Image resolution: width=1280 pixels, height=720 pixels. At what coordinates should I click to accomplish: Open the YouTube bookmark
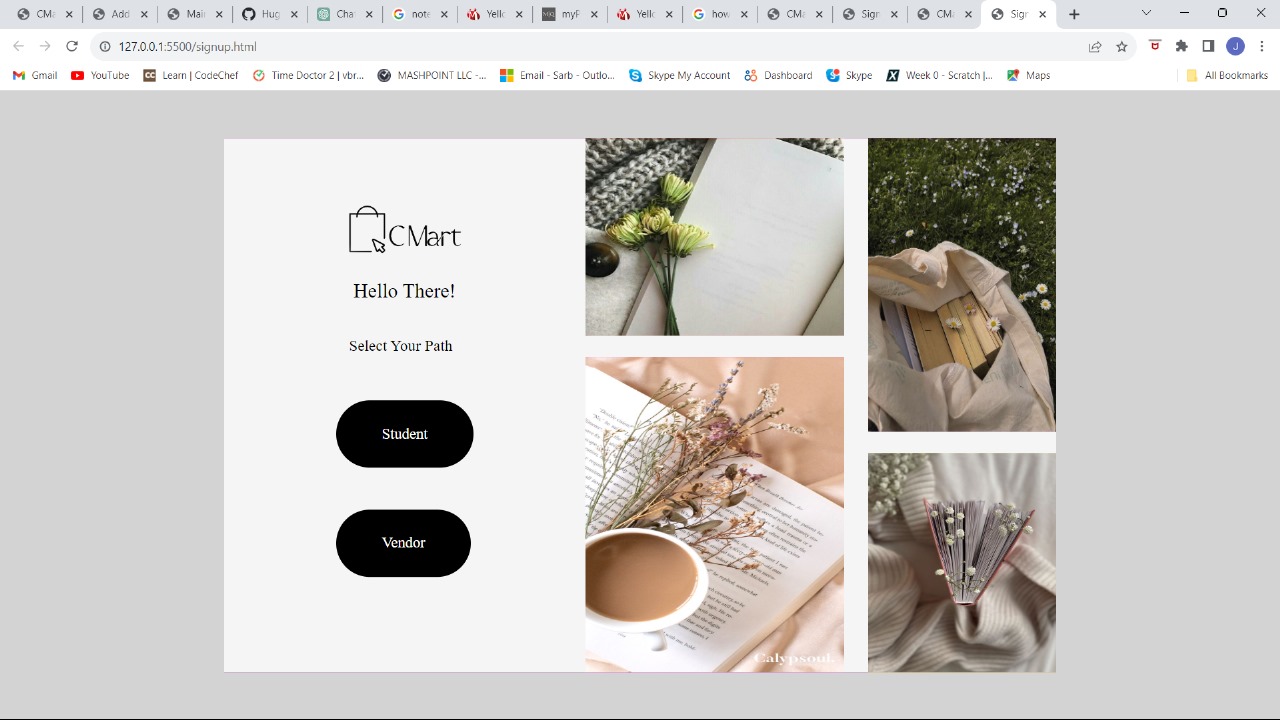[x=100, y=75]
